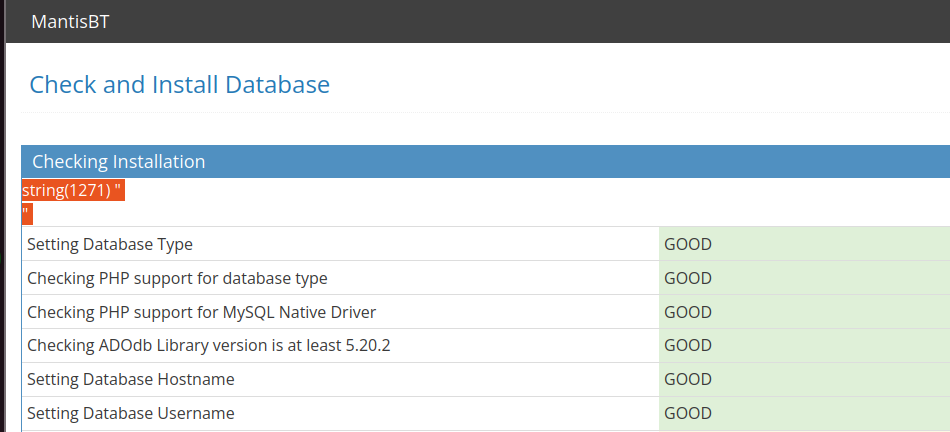Screen dimensions: 950x432
Task: Click GOOD status for Database Username
Action: [x=688, y=414]
